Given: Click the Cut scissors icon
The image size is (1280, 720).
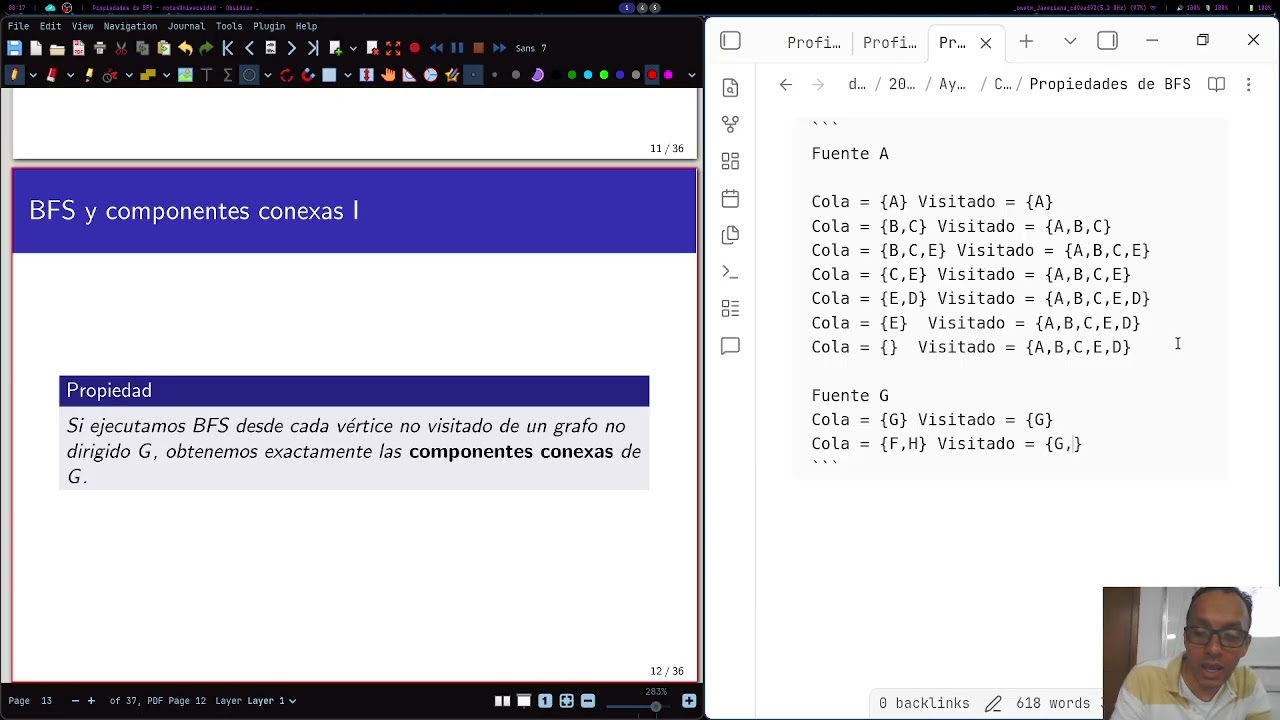Looking at the screenshot, I should [x=121, y=48].
